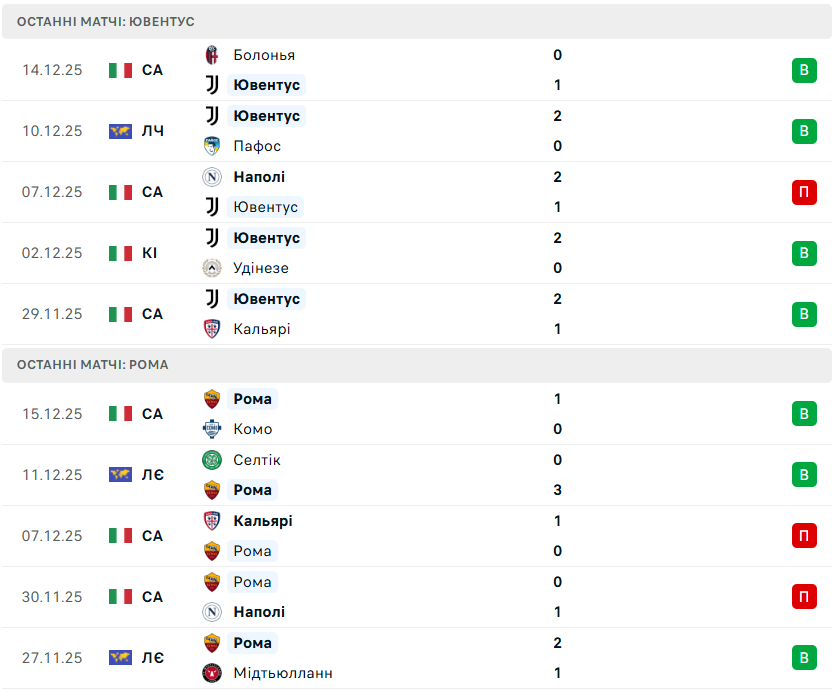Click the Como team crest
Image resolution: width=836 pixels, height=692 pixels.
pos(212,429)
